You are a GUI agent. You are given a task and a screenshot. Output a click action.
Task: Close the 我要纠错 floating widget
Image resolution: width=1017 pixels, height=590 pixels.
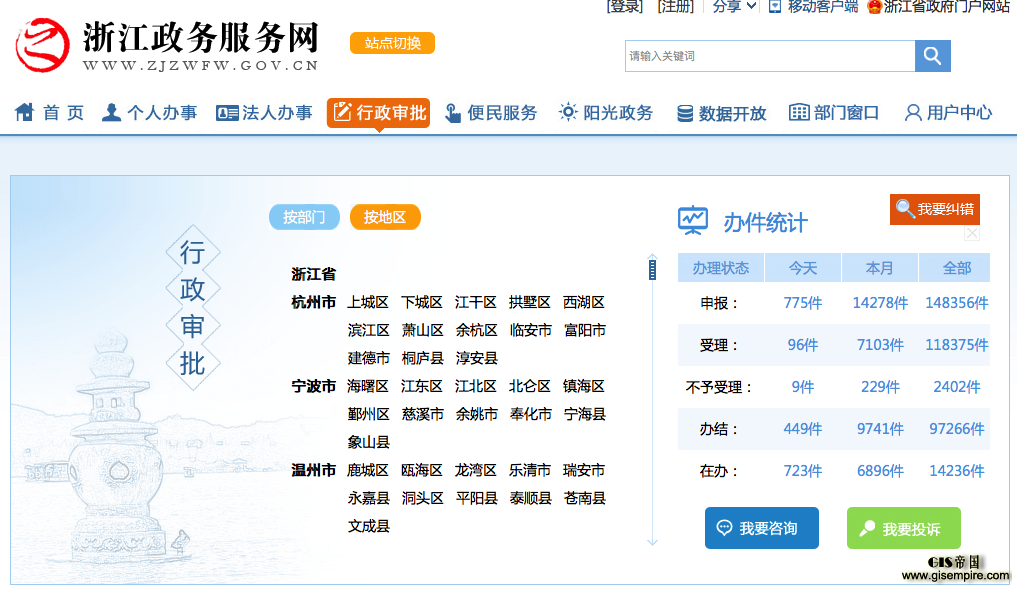pos(972,233)
